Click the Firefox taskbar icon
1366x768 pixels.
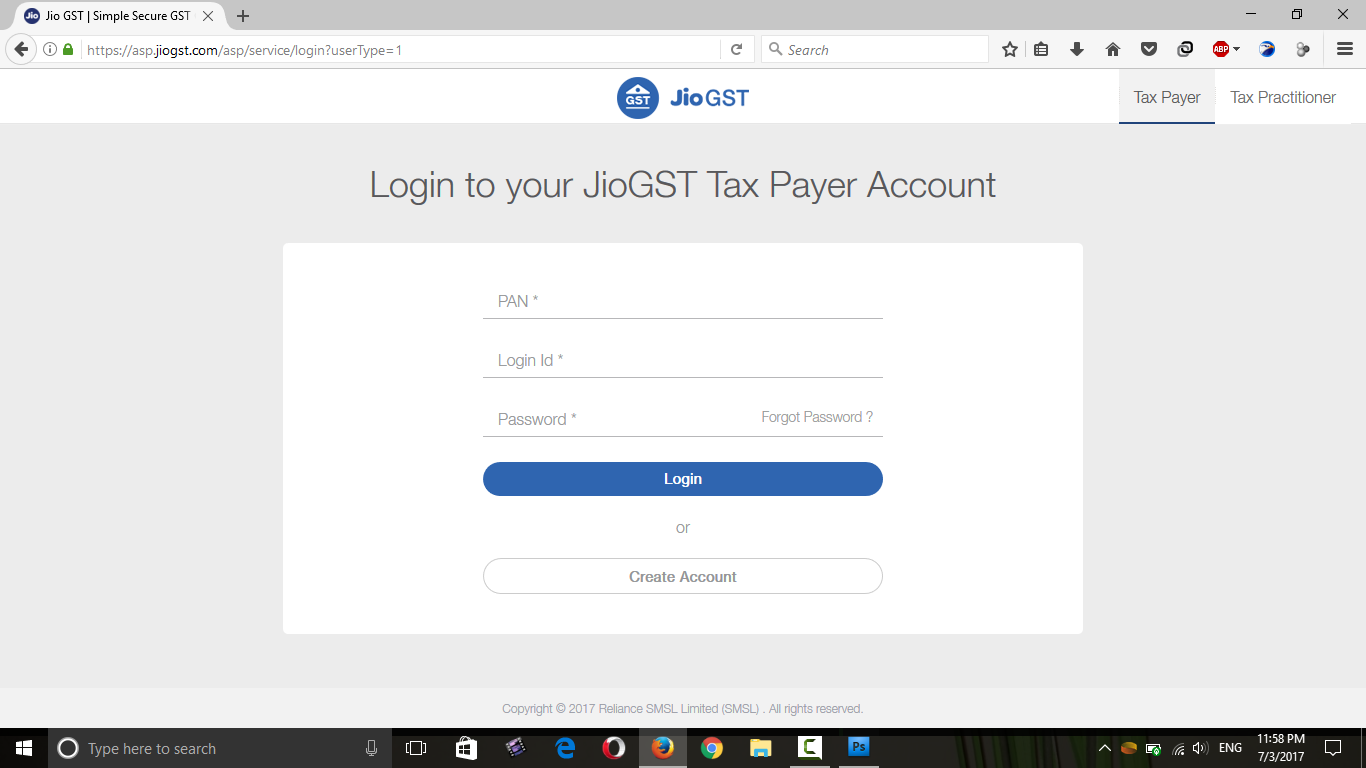pyautogui.click(x=662, y=748)
